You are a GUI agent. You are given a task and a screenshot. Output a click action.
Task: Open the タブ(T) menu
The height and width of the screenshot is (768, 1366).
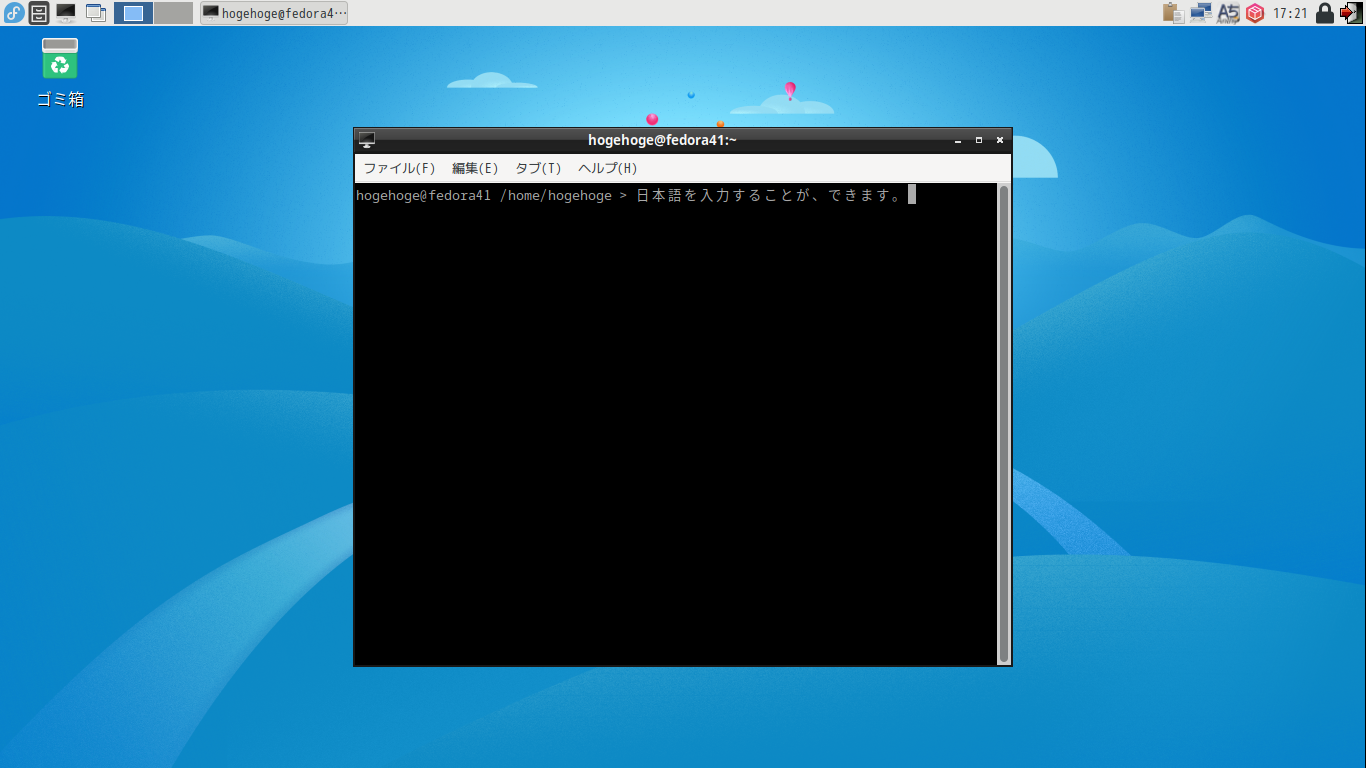[x=537, y=168]
